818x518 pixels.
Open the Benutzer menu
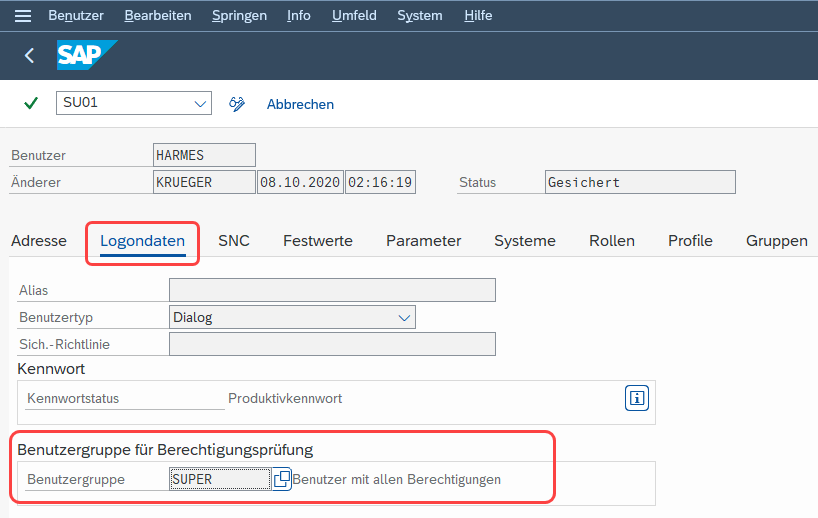pyautogui.click(x=76, y=16)
